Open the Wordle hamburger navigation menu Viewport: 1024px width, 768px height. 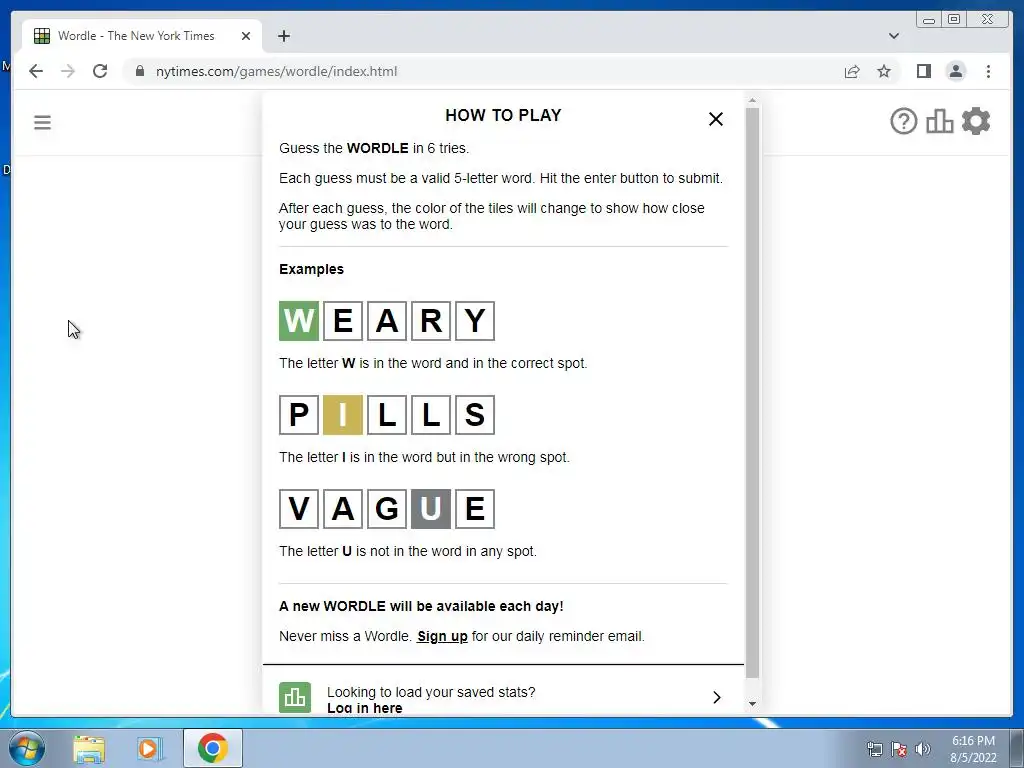click(x=42, y=122)
